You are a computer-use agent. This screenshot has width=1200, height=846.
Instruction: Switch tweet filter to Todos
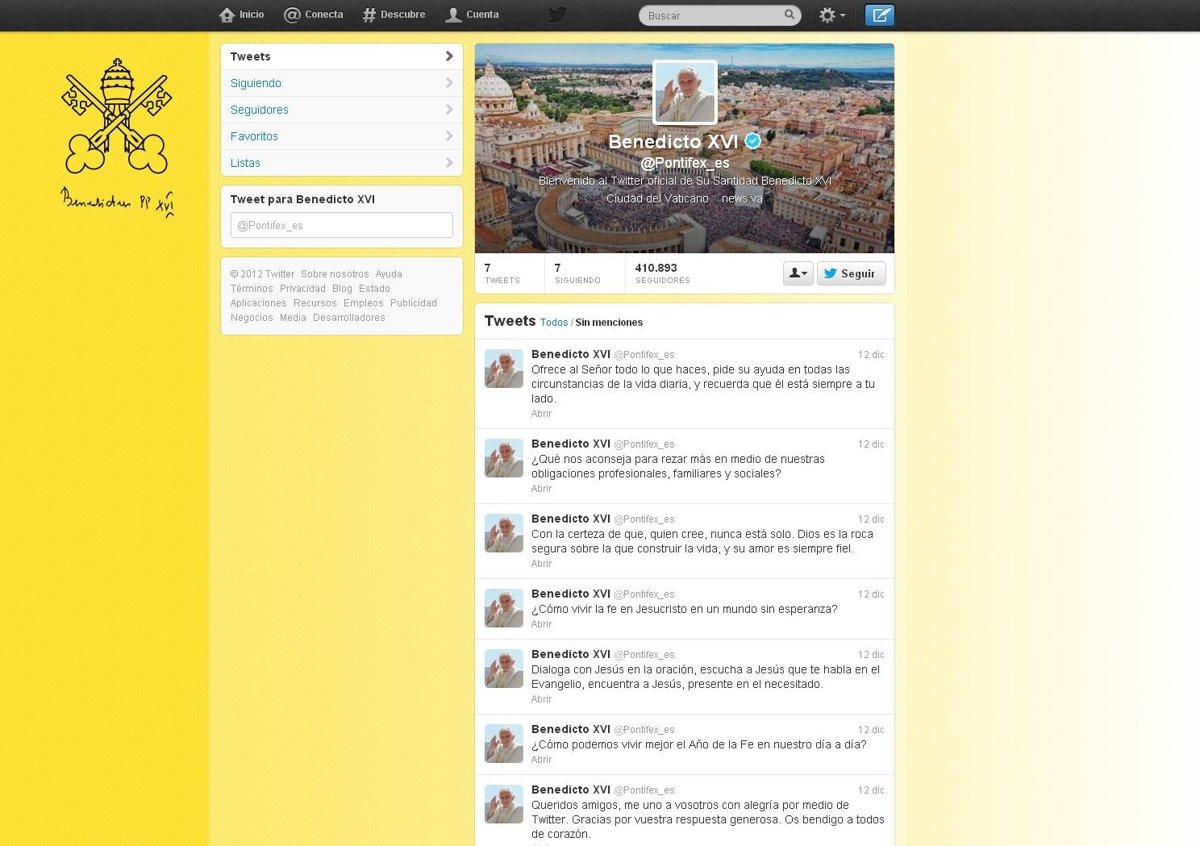pos(553,323)
